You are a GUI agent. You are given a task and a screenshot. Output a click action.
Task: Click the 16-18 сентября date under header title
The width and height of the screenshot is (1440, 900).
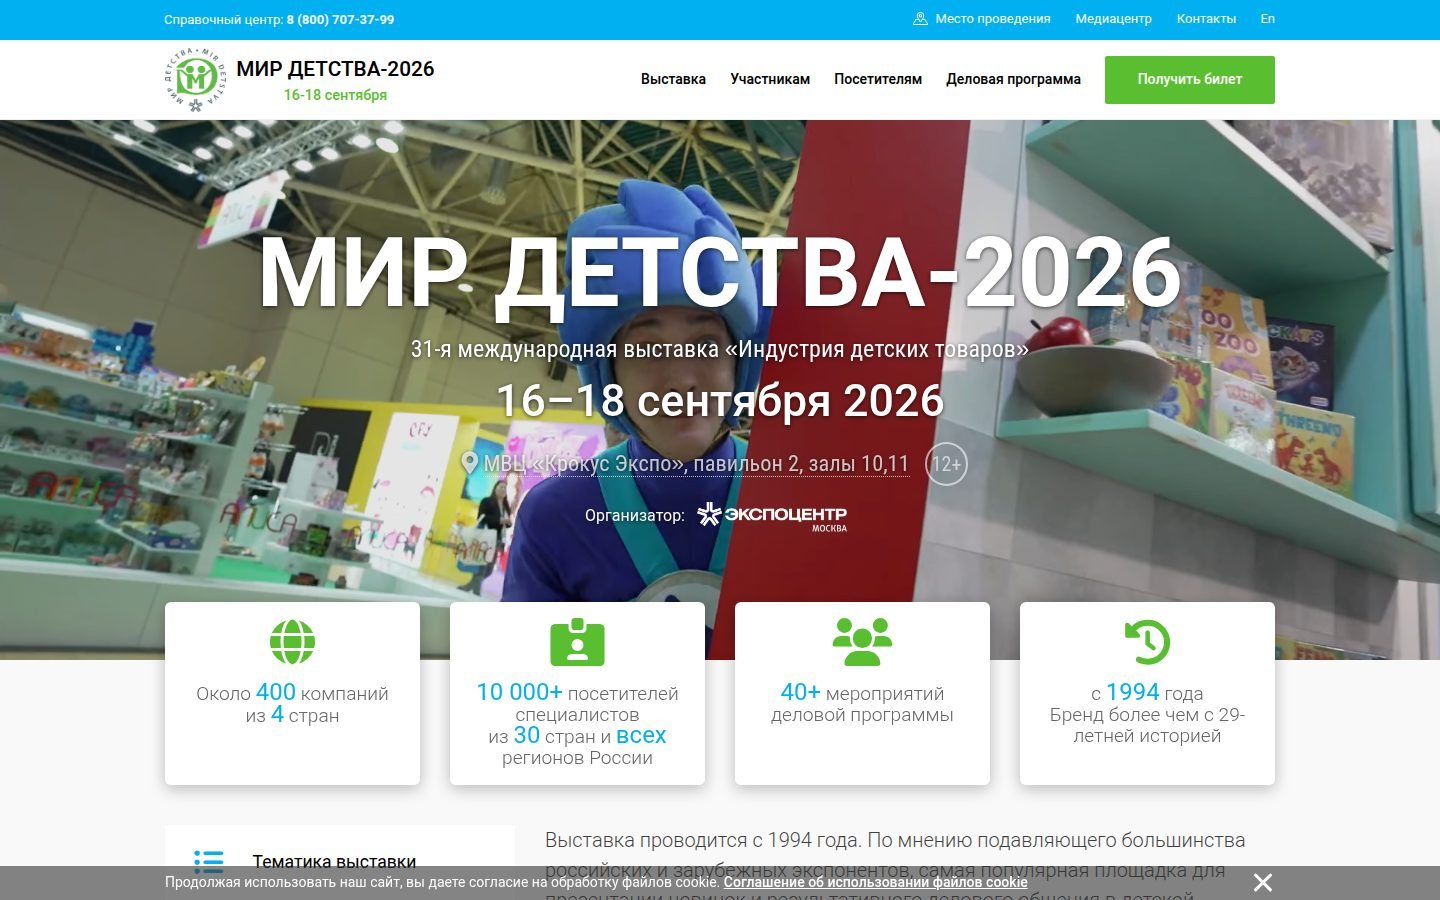tap(335, 95)
